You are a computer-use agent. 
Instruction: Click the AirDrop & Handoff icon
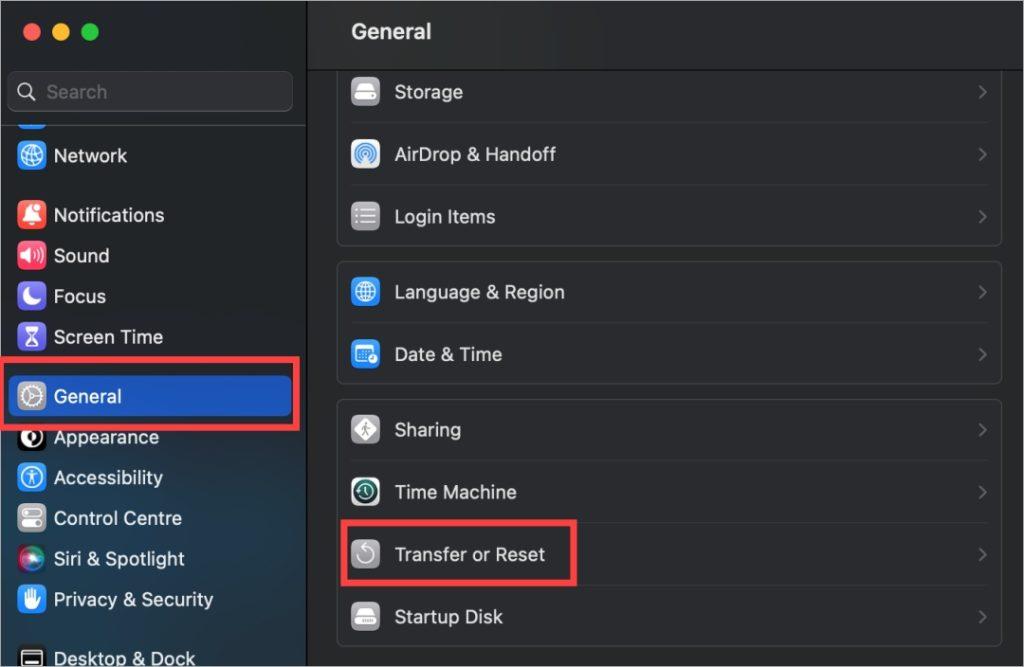(x=365, y=154)
